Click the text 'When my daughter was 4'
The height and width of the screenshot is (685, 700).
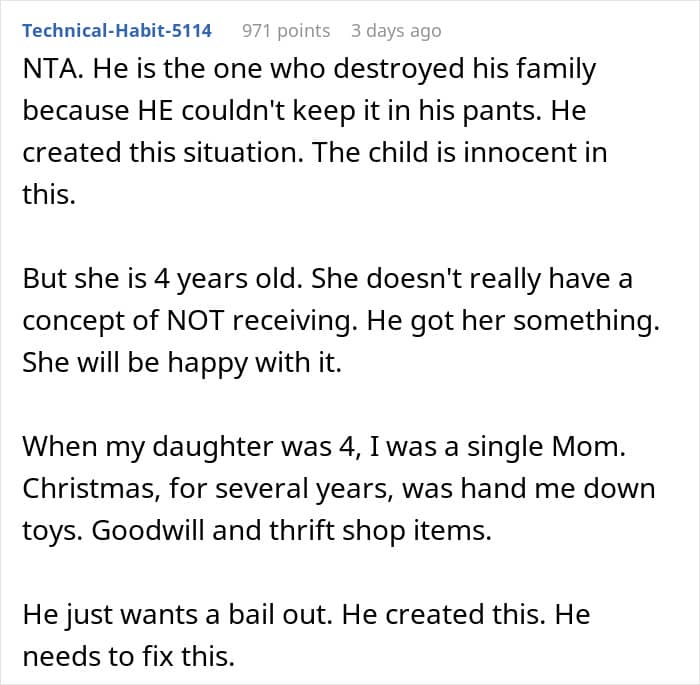coord(186,447)
